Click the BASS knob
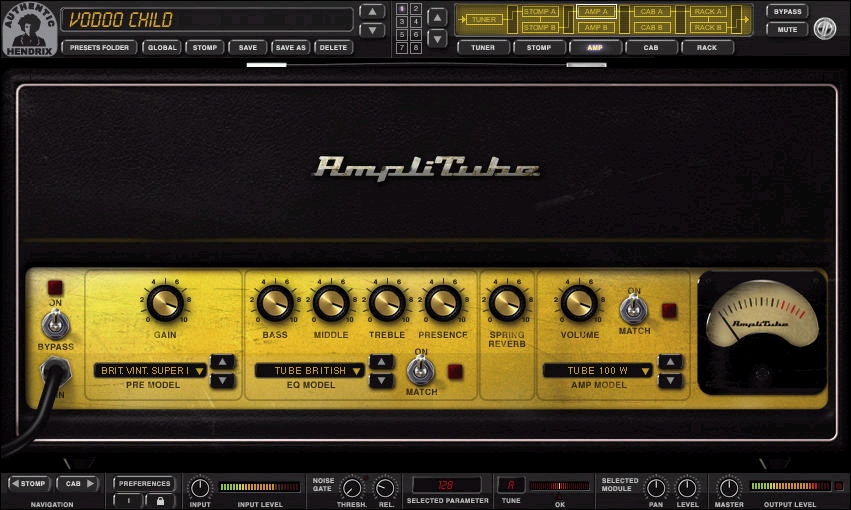The height and width of the screenshot is (510, 851). click(275, 303)
